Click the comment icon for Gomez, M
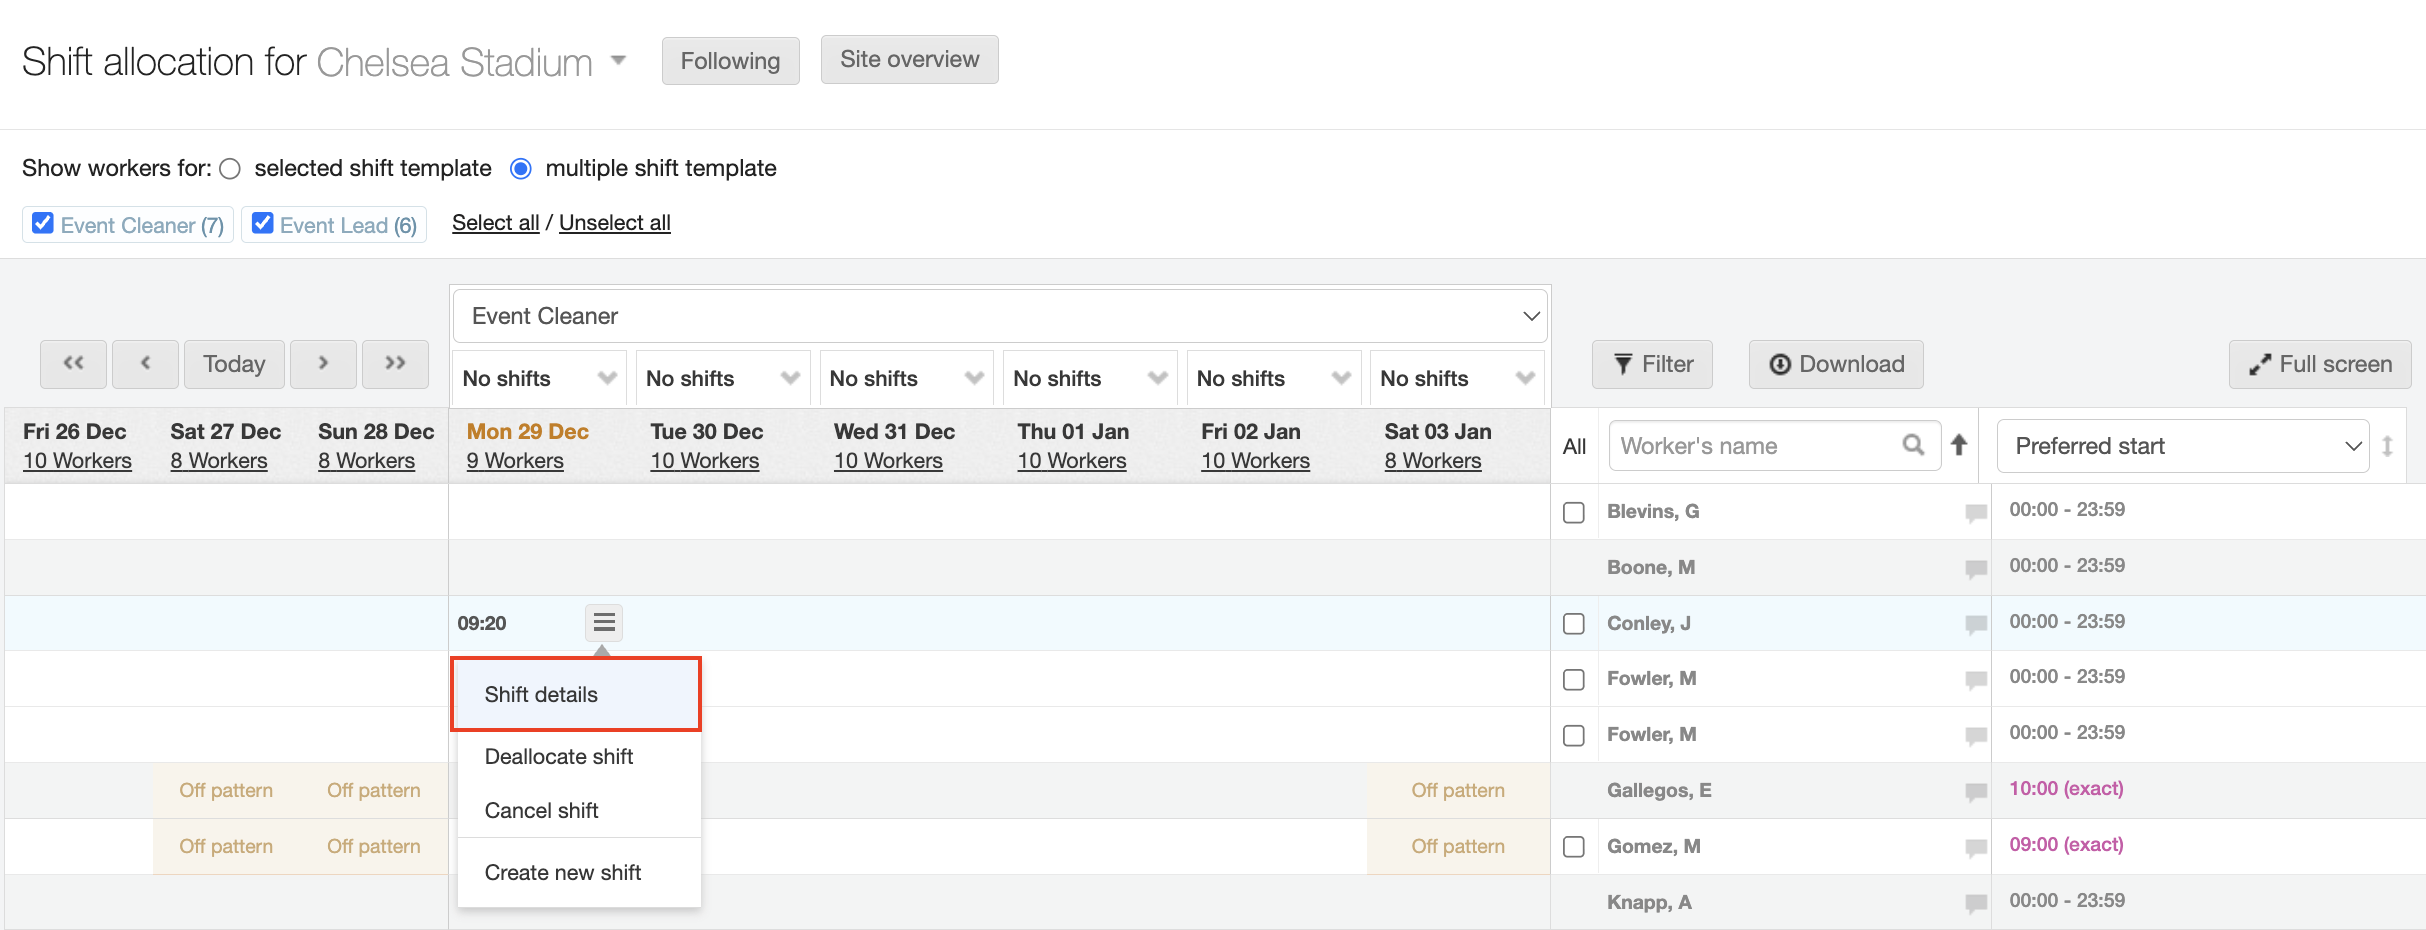The height and width of the screenshot is (930, 2426). coord(1975,848)
